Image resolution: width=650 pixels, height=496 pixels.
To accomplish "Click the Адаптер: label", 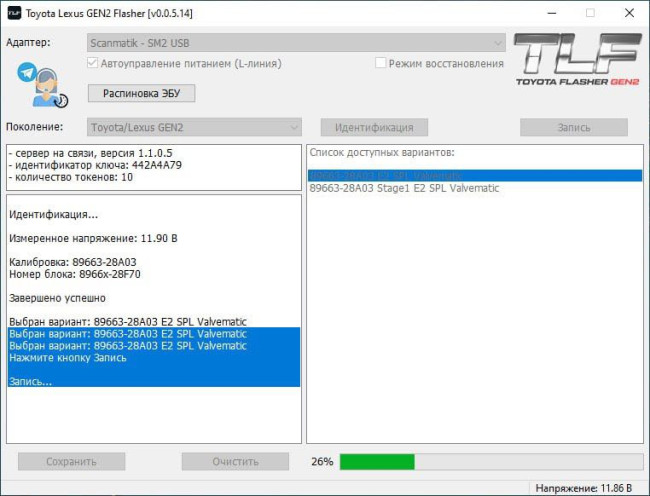I will (28, 42).
